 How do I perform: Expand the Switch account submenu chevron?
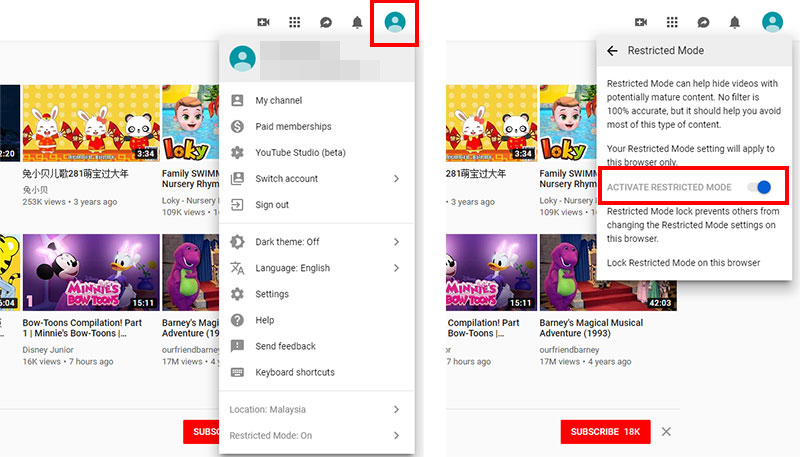click(x=396, y=179)
